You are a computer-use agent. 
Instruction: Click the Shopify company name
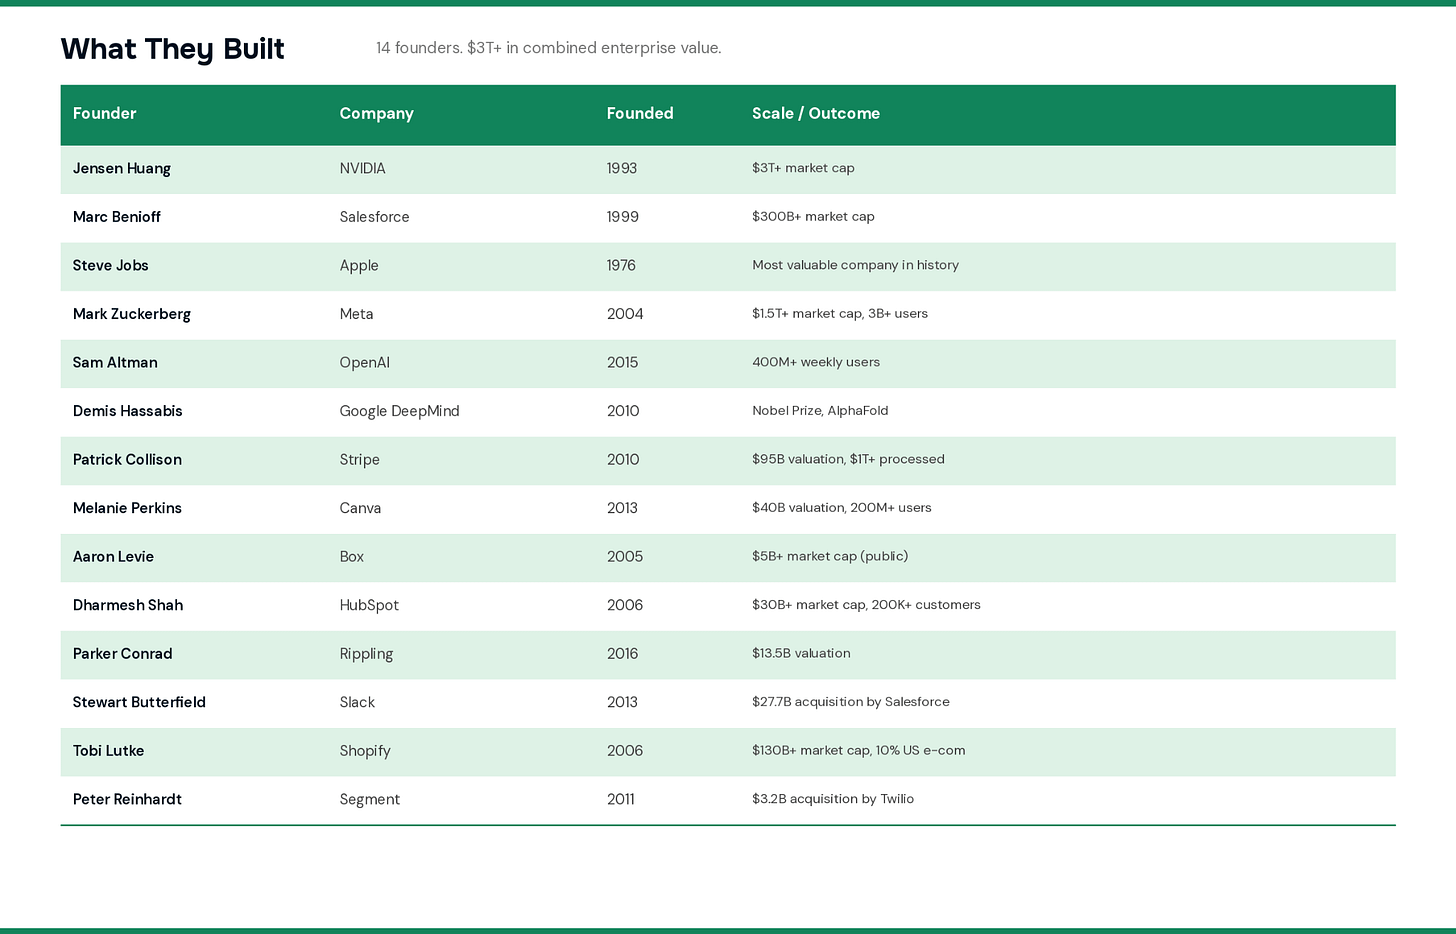[365, 751]
